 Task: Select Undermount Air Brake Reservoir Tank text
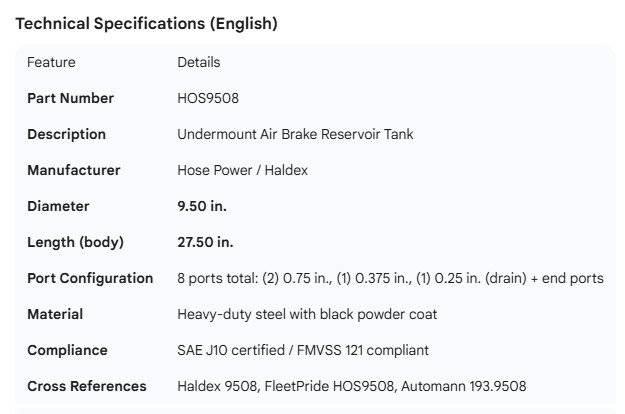(295, 134)
